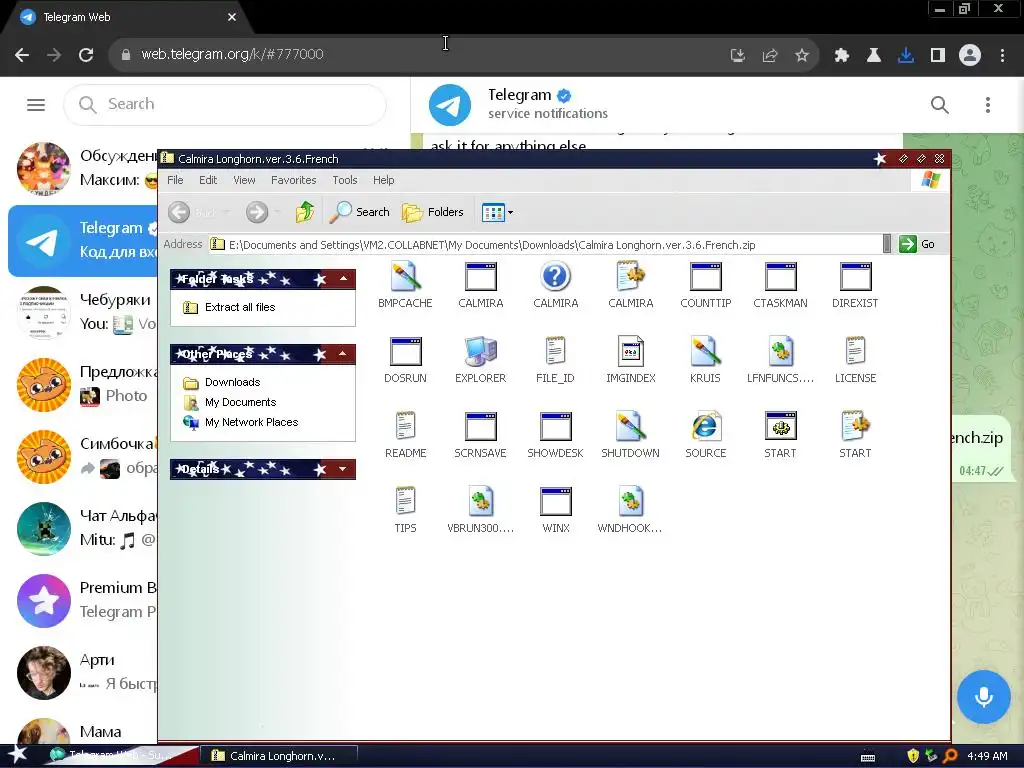Click the Start star button on taskbar
Screen dimensions: 1024x768
(x=17, y=755)
